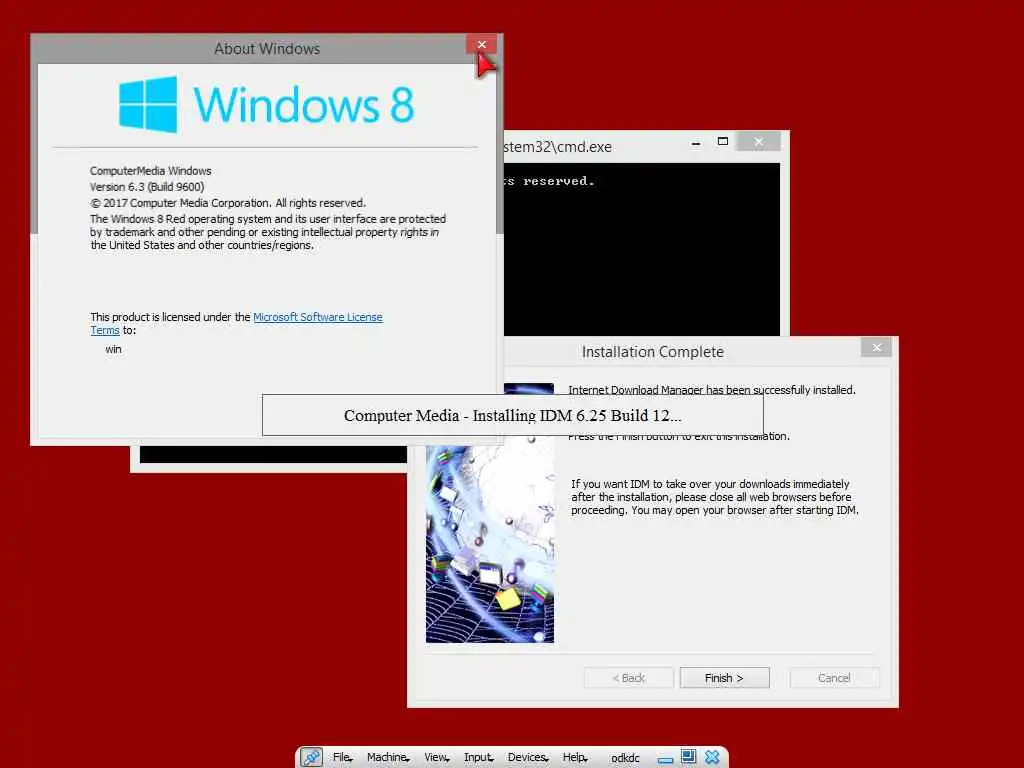Click the exit fullscreen icon on mini toolbar
The height and width of the screenshot is (768, 1024).
pyautogui.click(x=688, y=757)
